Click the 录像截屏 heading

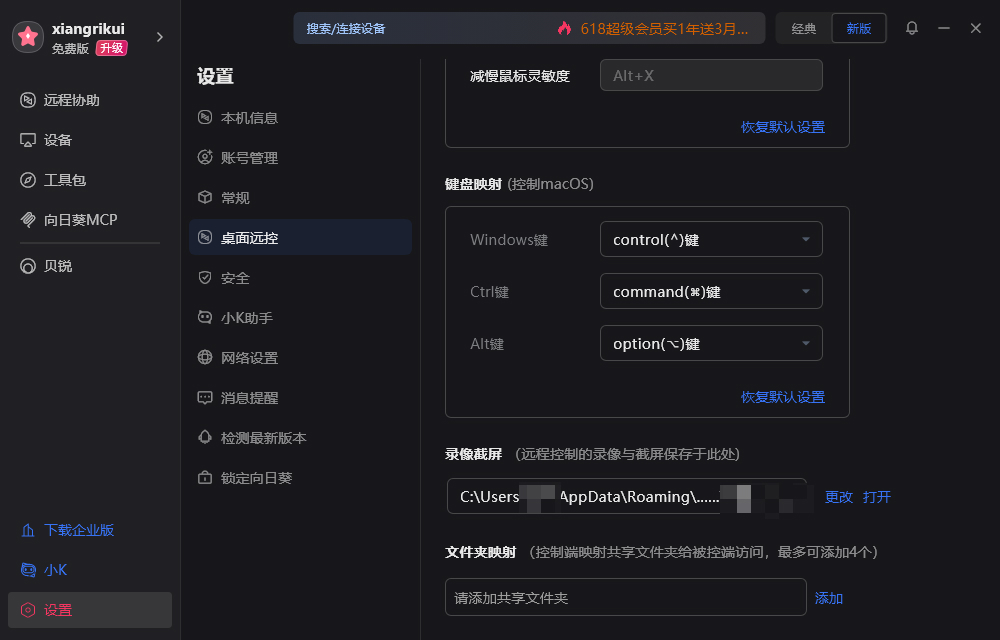(473, 454)
